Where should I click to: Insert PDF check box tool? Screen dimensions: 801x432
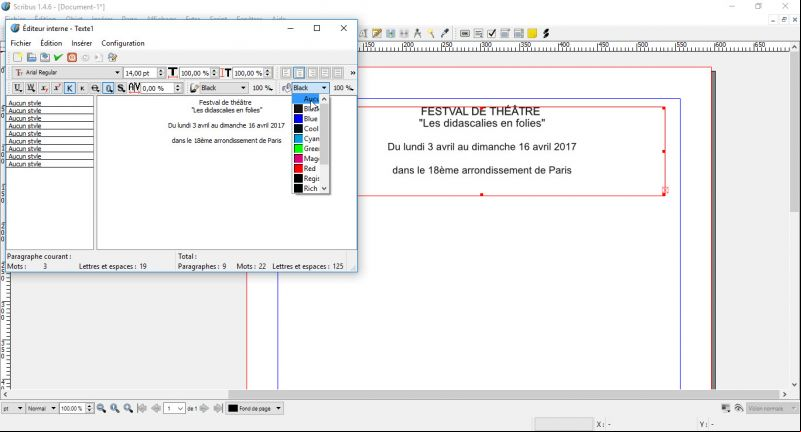(x=491, y=33)
